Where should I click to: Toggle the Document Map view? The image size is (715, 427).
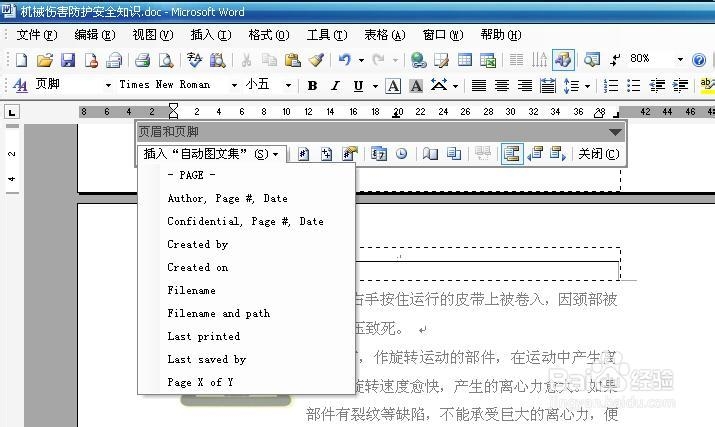591,60
